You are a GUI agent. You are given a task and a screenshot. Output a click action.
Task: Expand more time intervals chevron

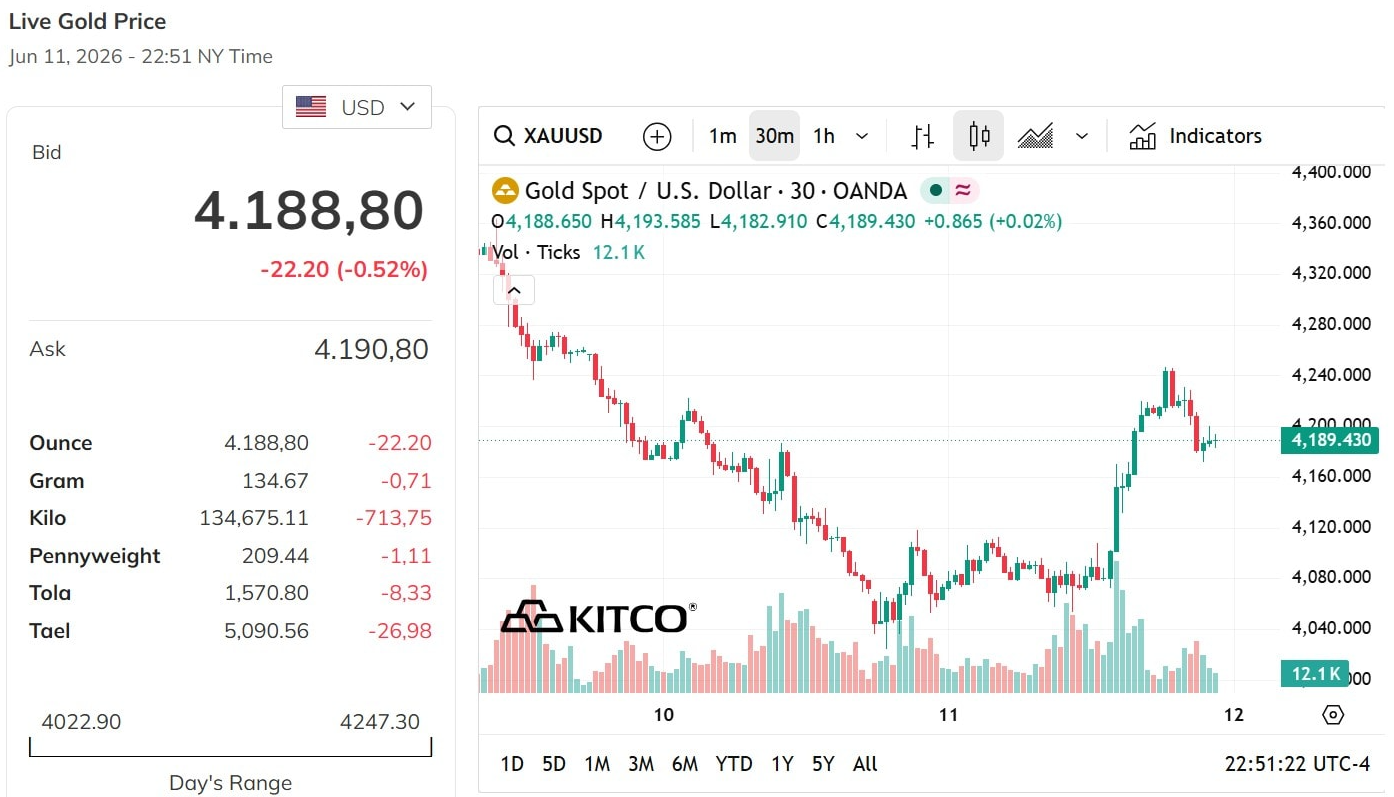[x=863, y=136]
